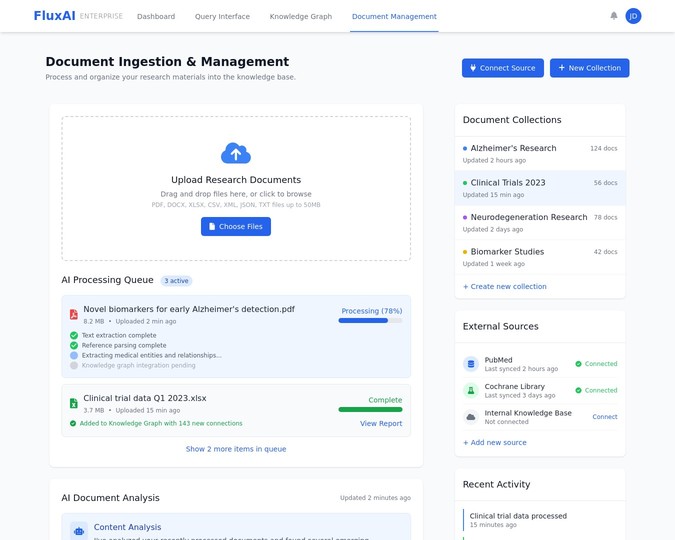Click the Complete status label

(x=385, y=400)
